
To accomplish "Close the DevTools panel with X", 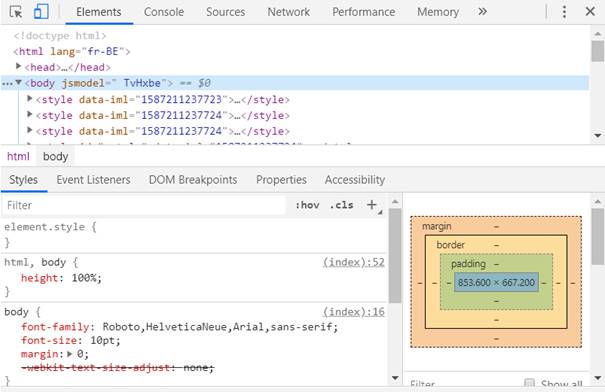I will tap(590, 12).
